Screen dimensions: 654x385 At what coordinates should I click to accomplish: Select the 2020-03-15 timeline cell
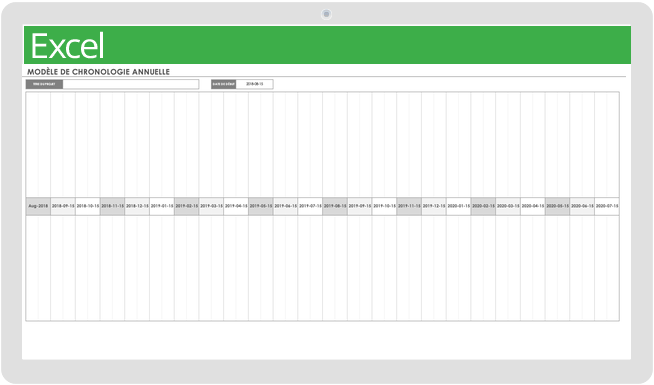(508, 206)
